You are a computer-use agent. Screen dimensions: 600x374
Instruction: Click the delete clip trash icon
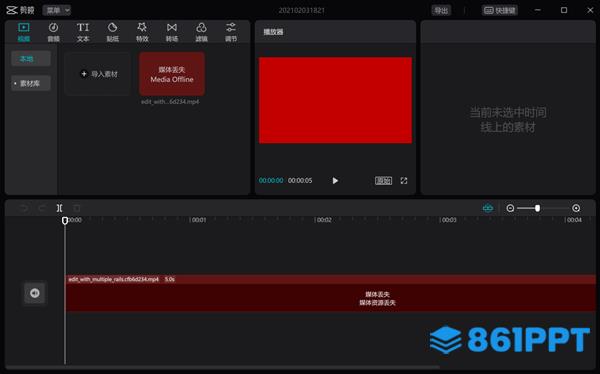point(77,208)
